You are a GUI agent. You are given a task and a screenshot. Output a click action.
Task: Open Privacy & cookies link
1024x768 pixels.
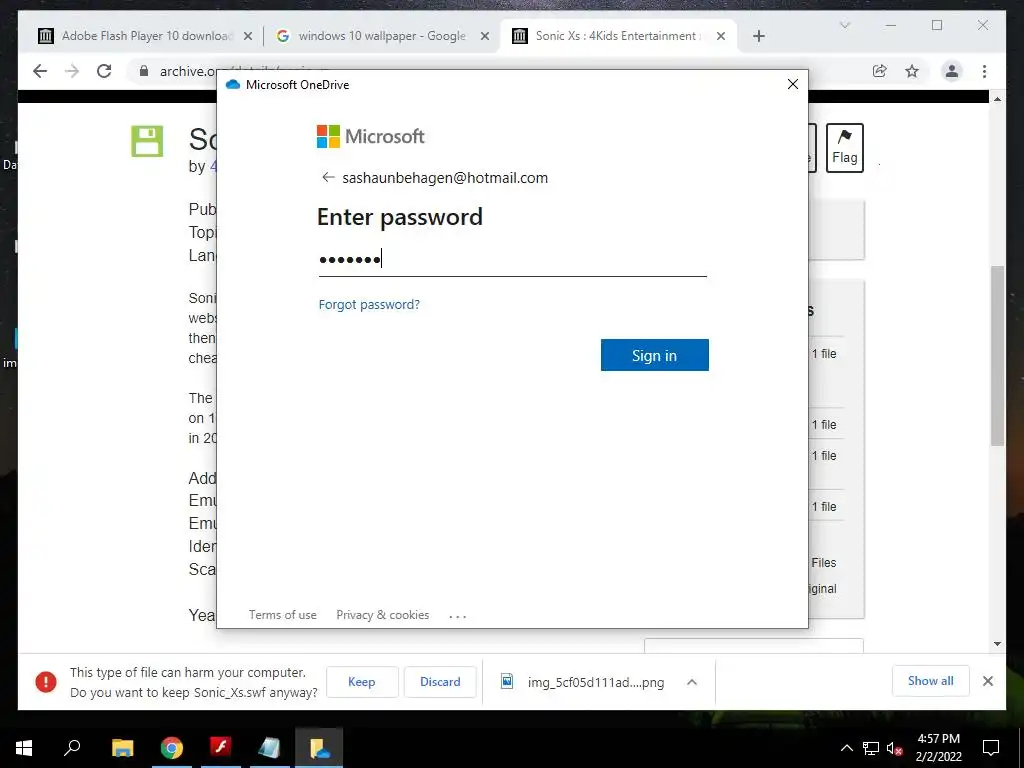pyautogui.click(x=383, y=615)
